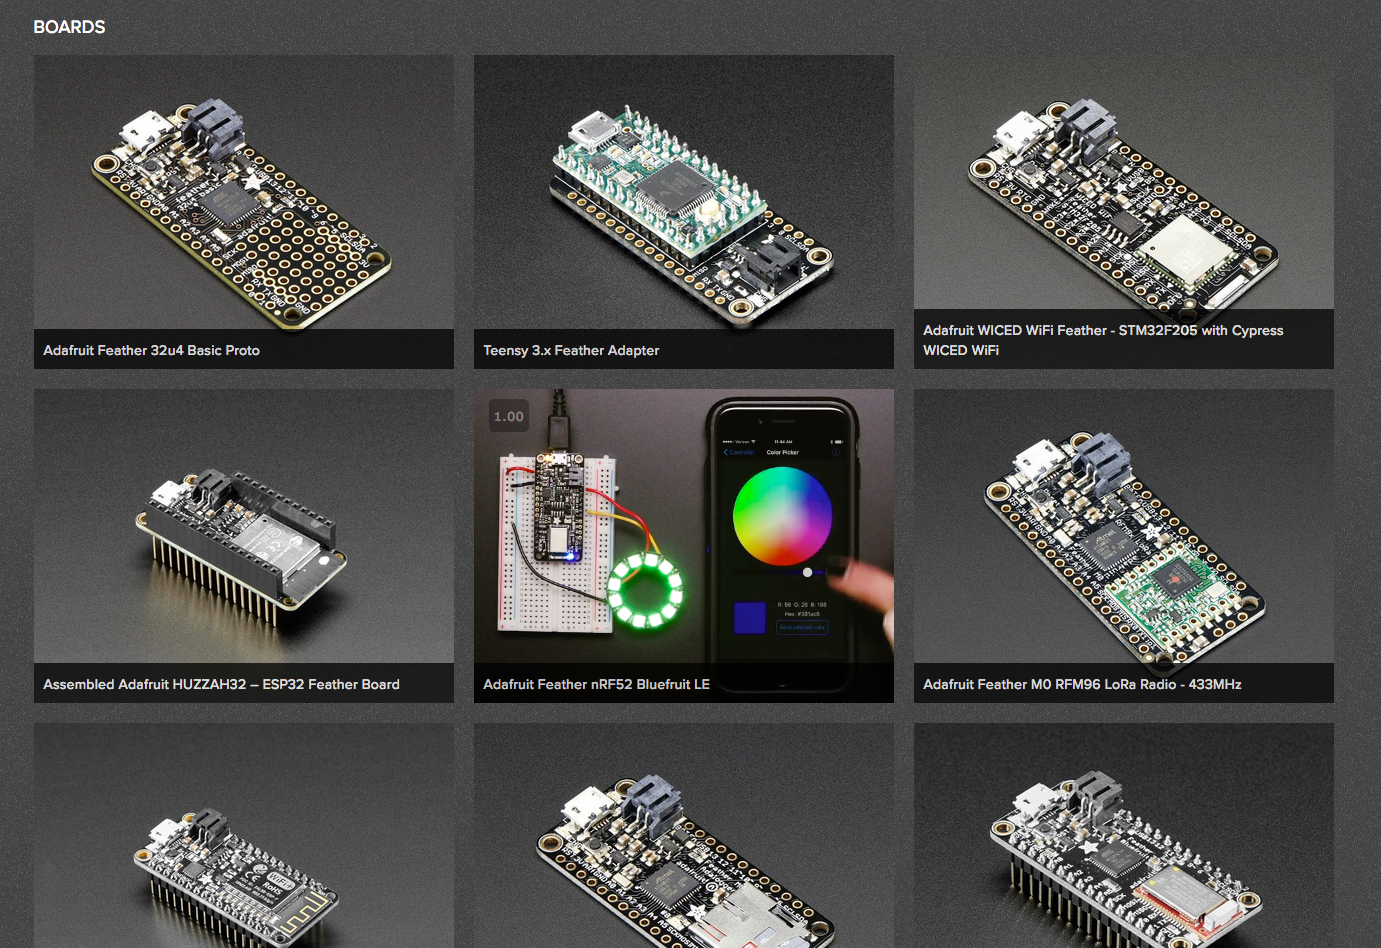This screenshot has height=948, width=1381.
Task: Click the Assembled Adafruit HUZZAH32 ESP32 Feather Board title
Action: tap(221, 684)
